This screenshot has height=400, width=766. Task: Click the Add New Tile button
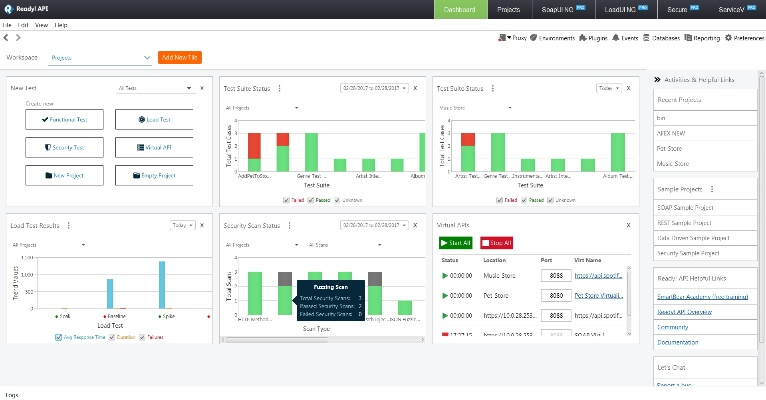pos(181,58)
